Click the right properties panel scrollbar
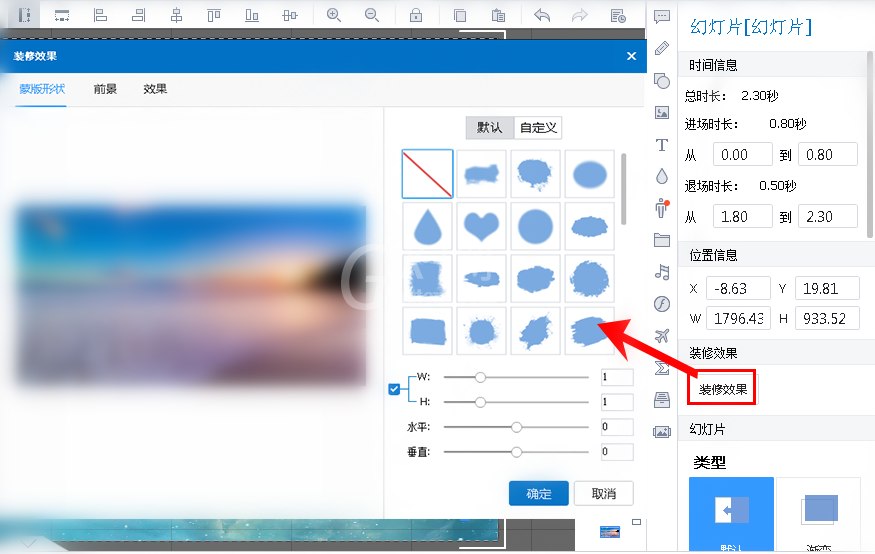 click(x=869, y=145)
